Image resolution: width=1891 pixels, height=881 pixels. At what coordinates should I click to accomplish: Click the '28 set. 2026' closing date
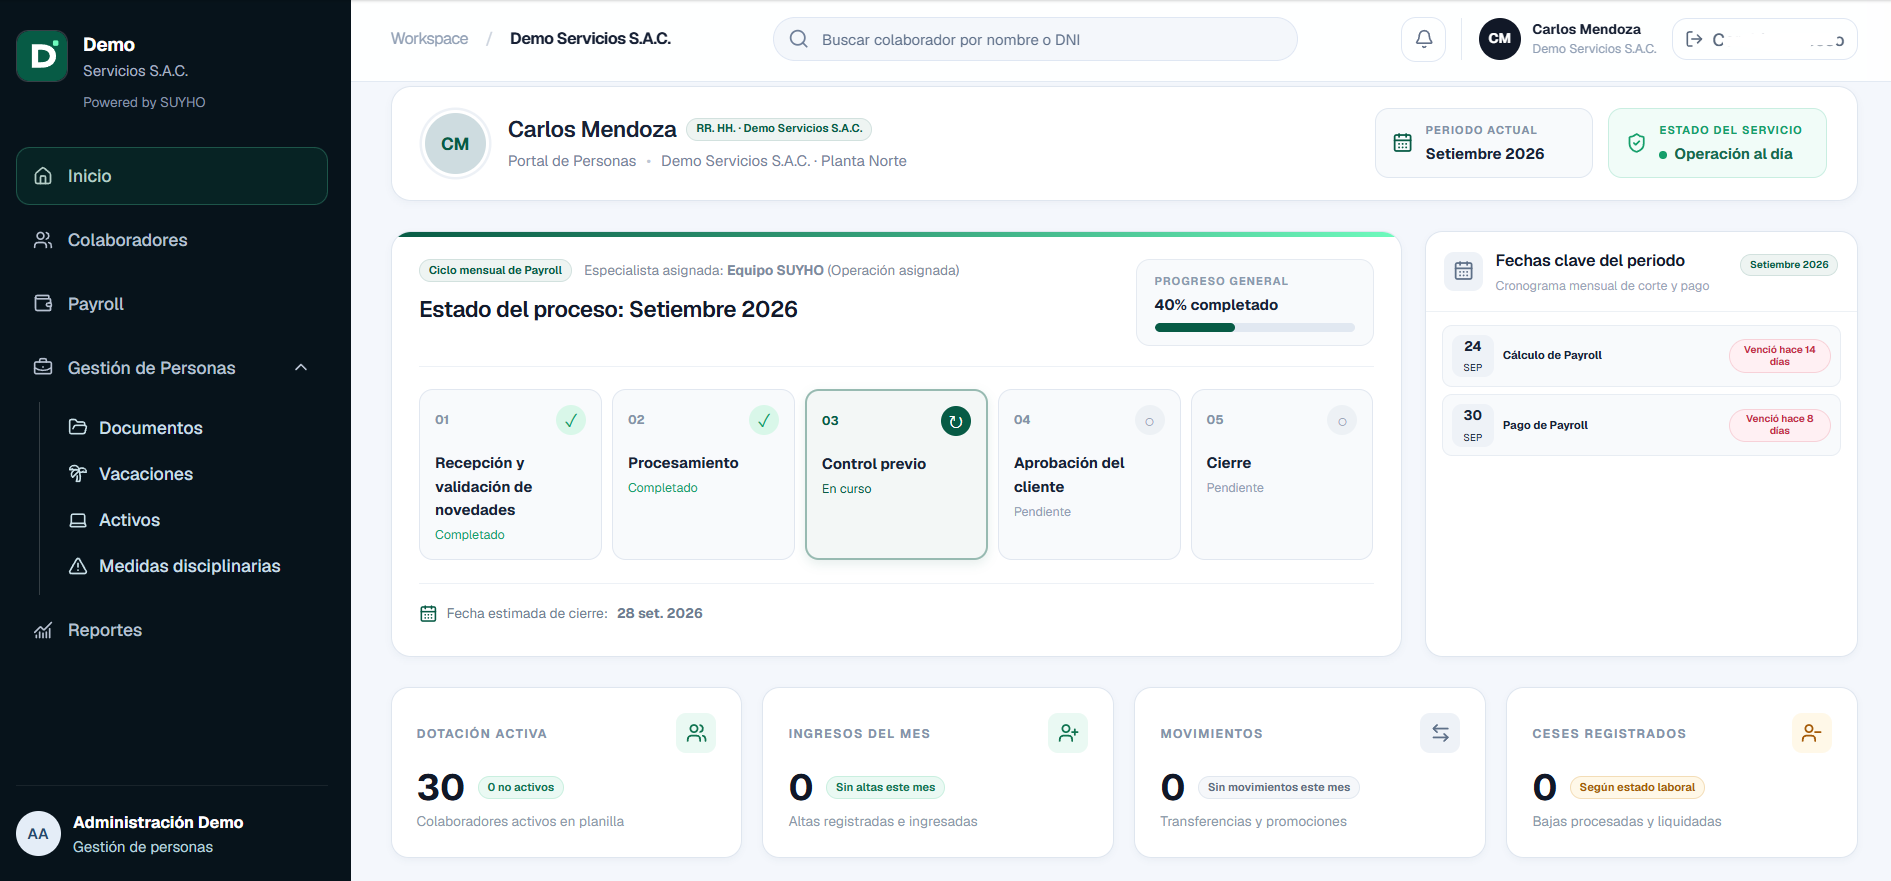[660, 614]
